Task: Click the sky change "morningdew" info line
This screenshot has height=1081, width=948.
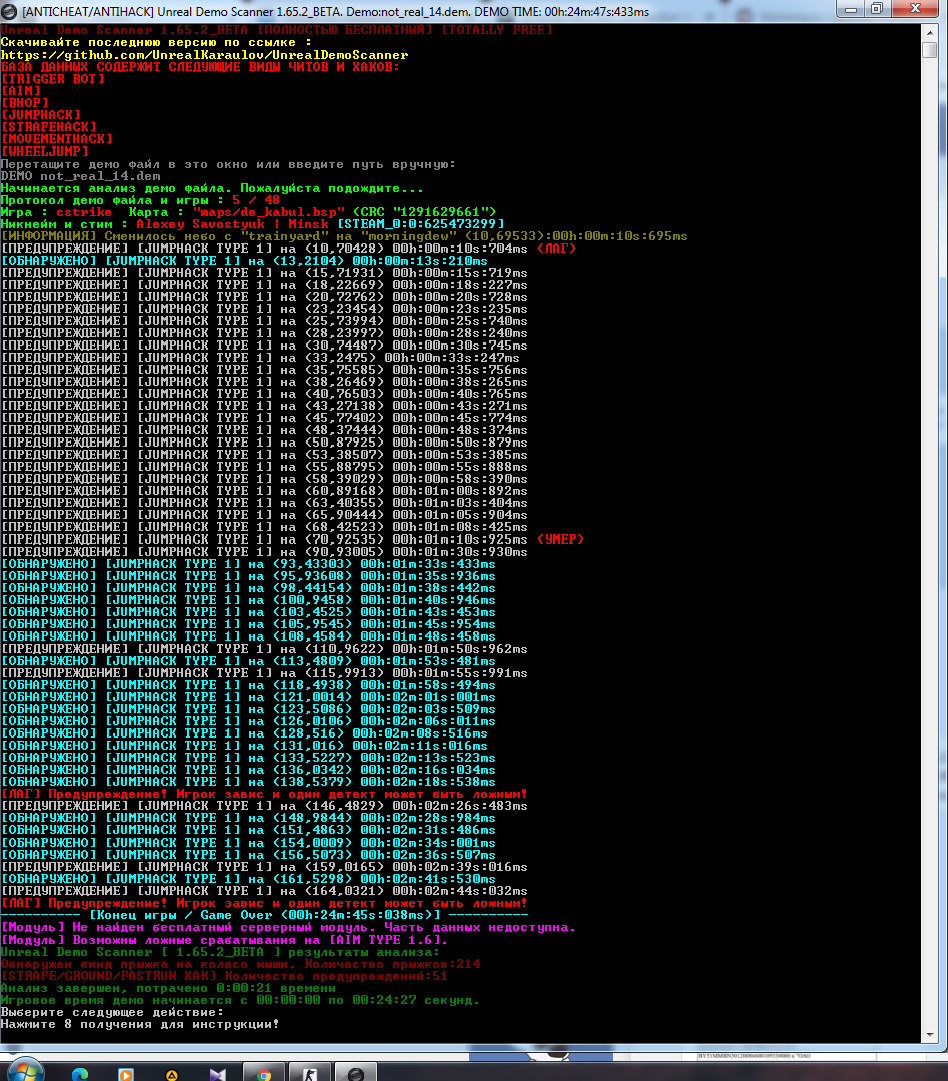Action: click(x=344, y=236)
